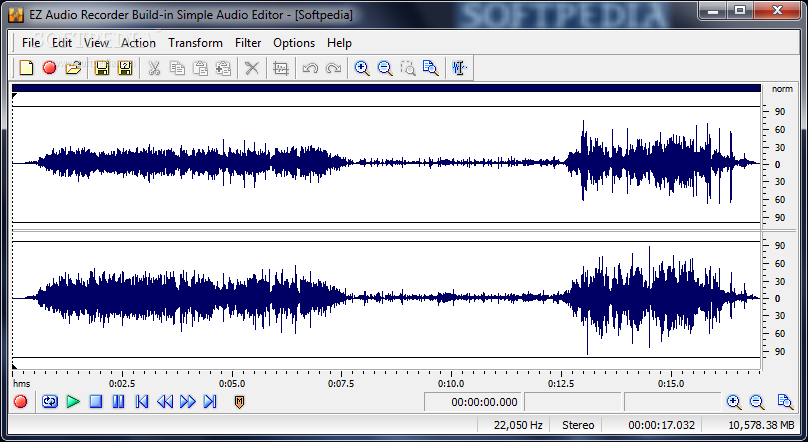The image size is (808, 442).
Task: Stop playback with the square button
Action: [x=96, y=402]
